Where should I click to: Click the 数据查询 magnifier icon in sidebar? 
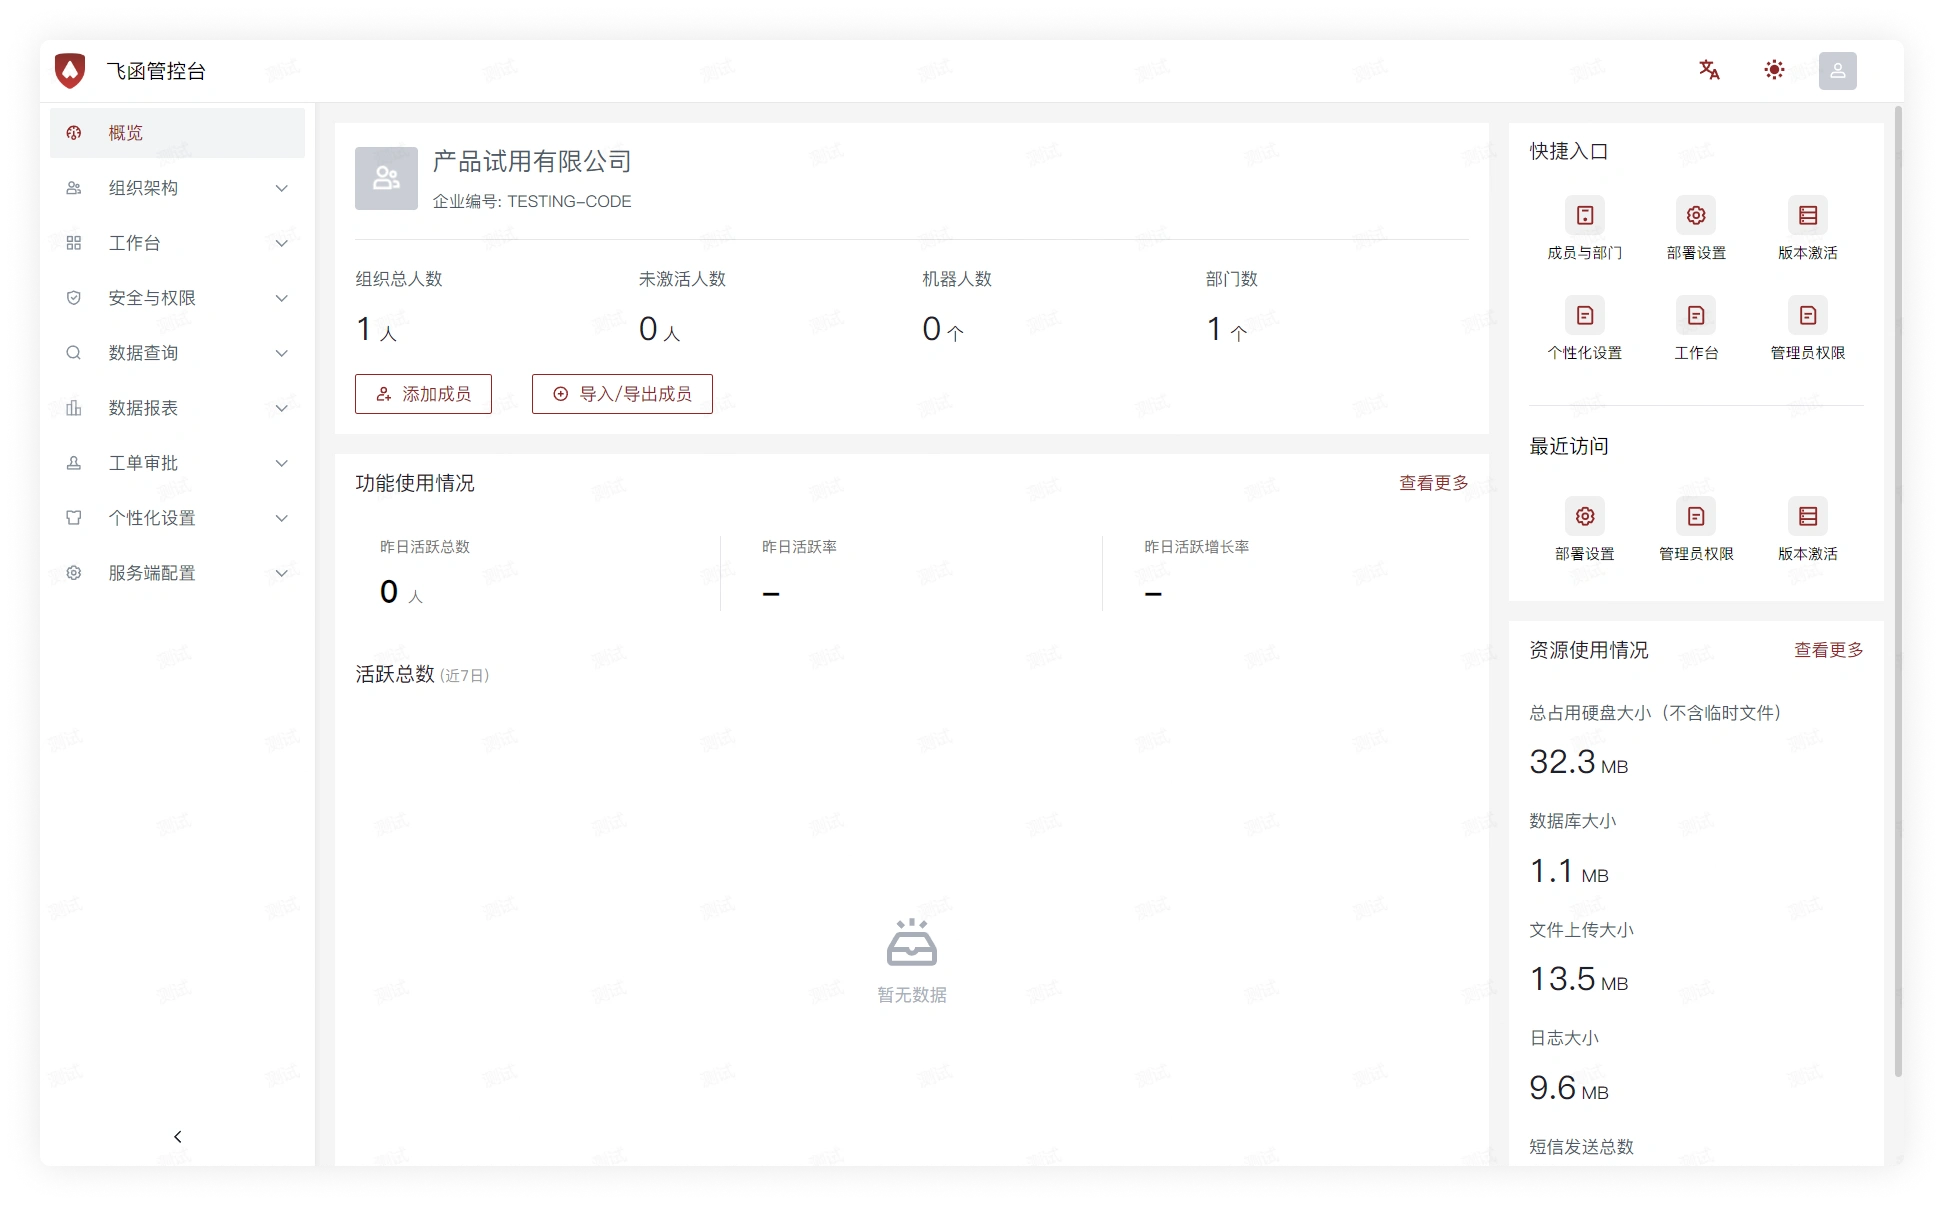click(x=74, y=353)
